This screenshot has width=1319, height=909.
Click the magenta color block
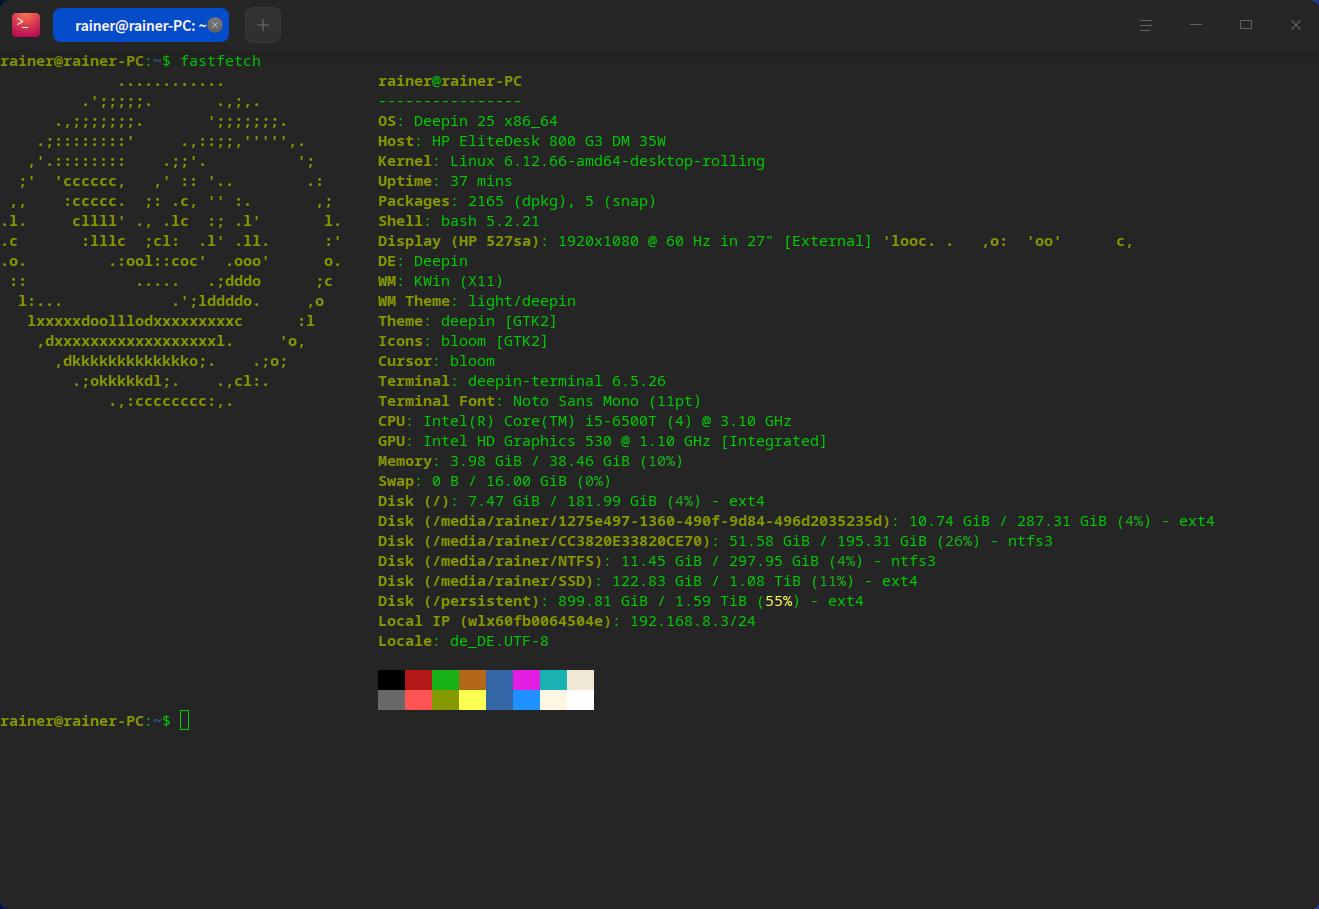pyautogui.click(x=526, y=680)
